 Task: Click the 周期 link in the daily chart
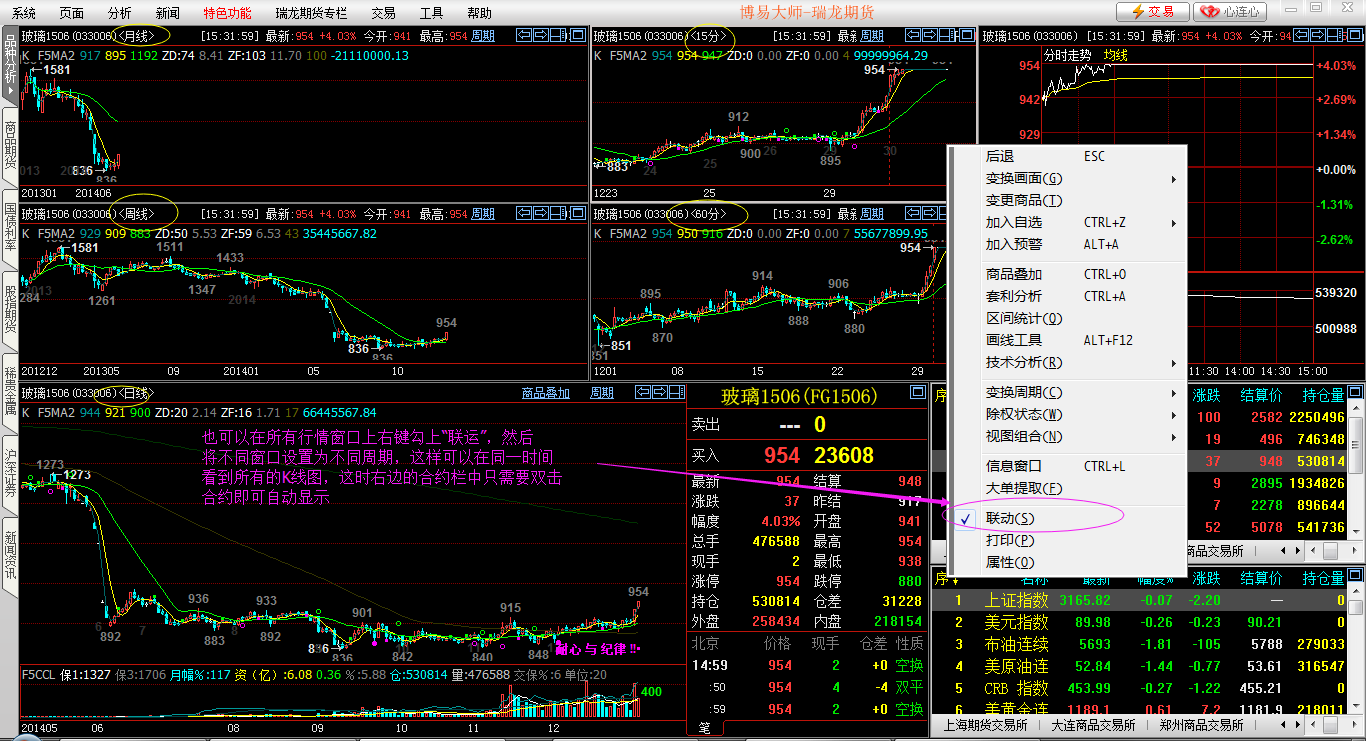point(602,393)
